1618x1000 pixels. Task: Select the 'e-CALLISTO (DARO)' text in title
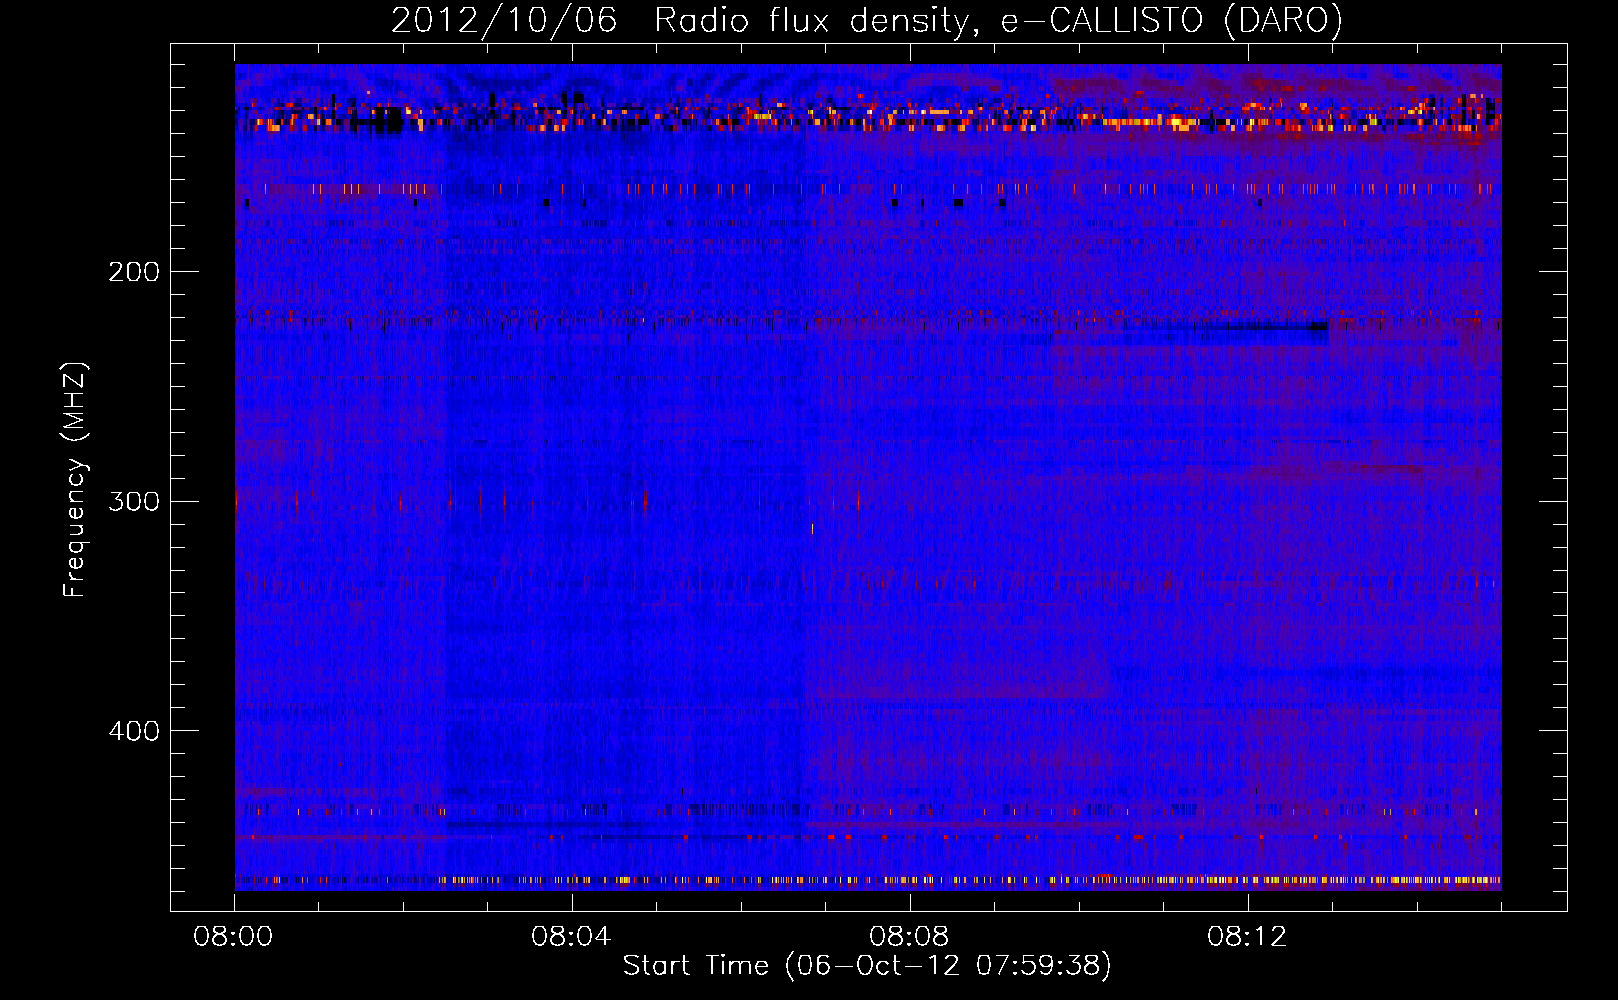[1172, 21]
